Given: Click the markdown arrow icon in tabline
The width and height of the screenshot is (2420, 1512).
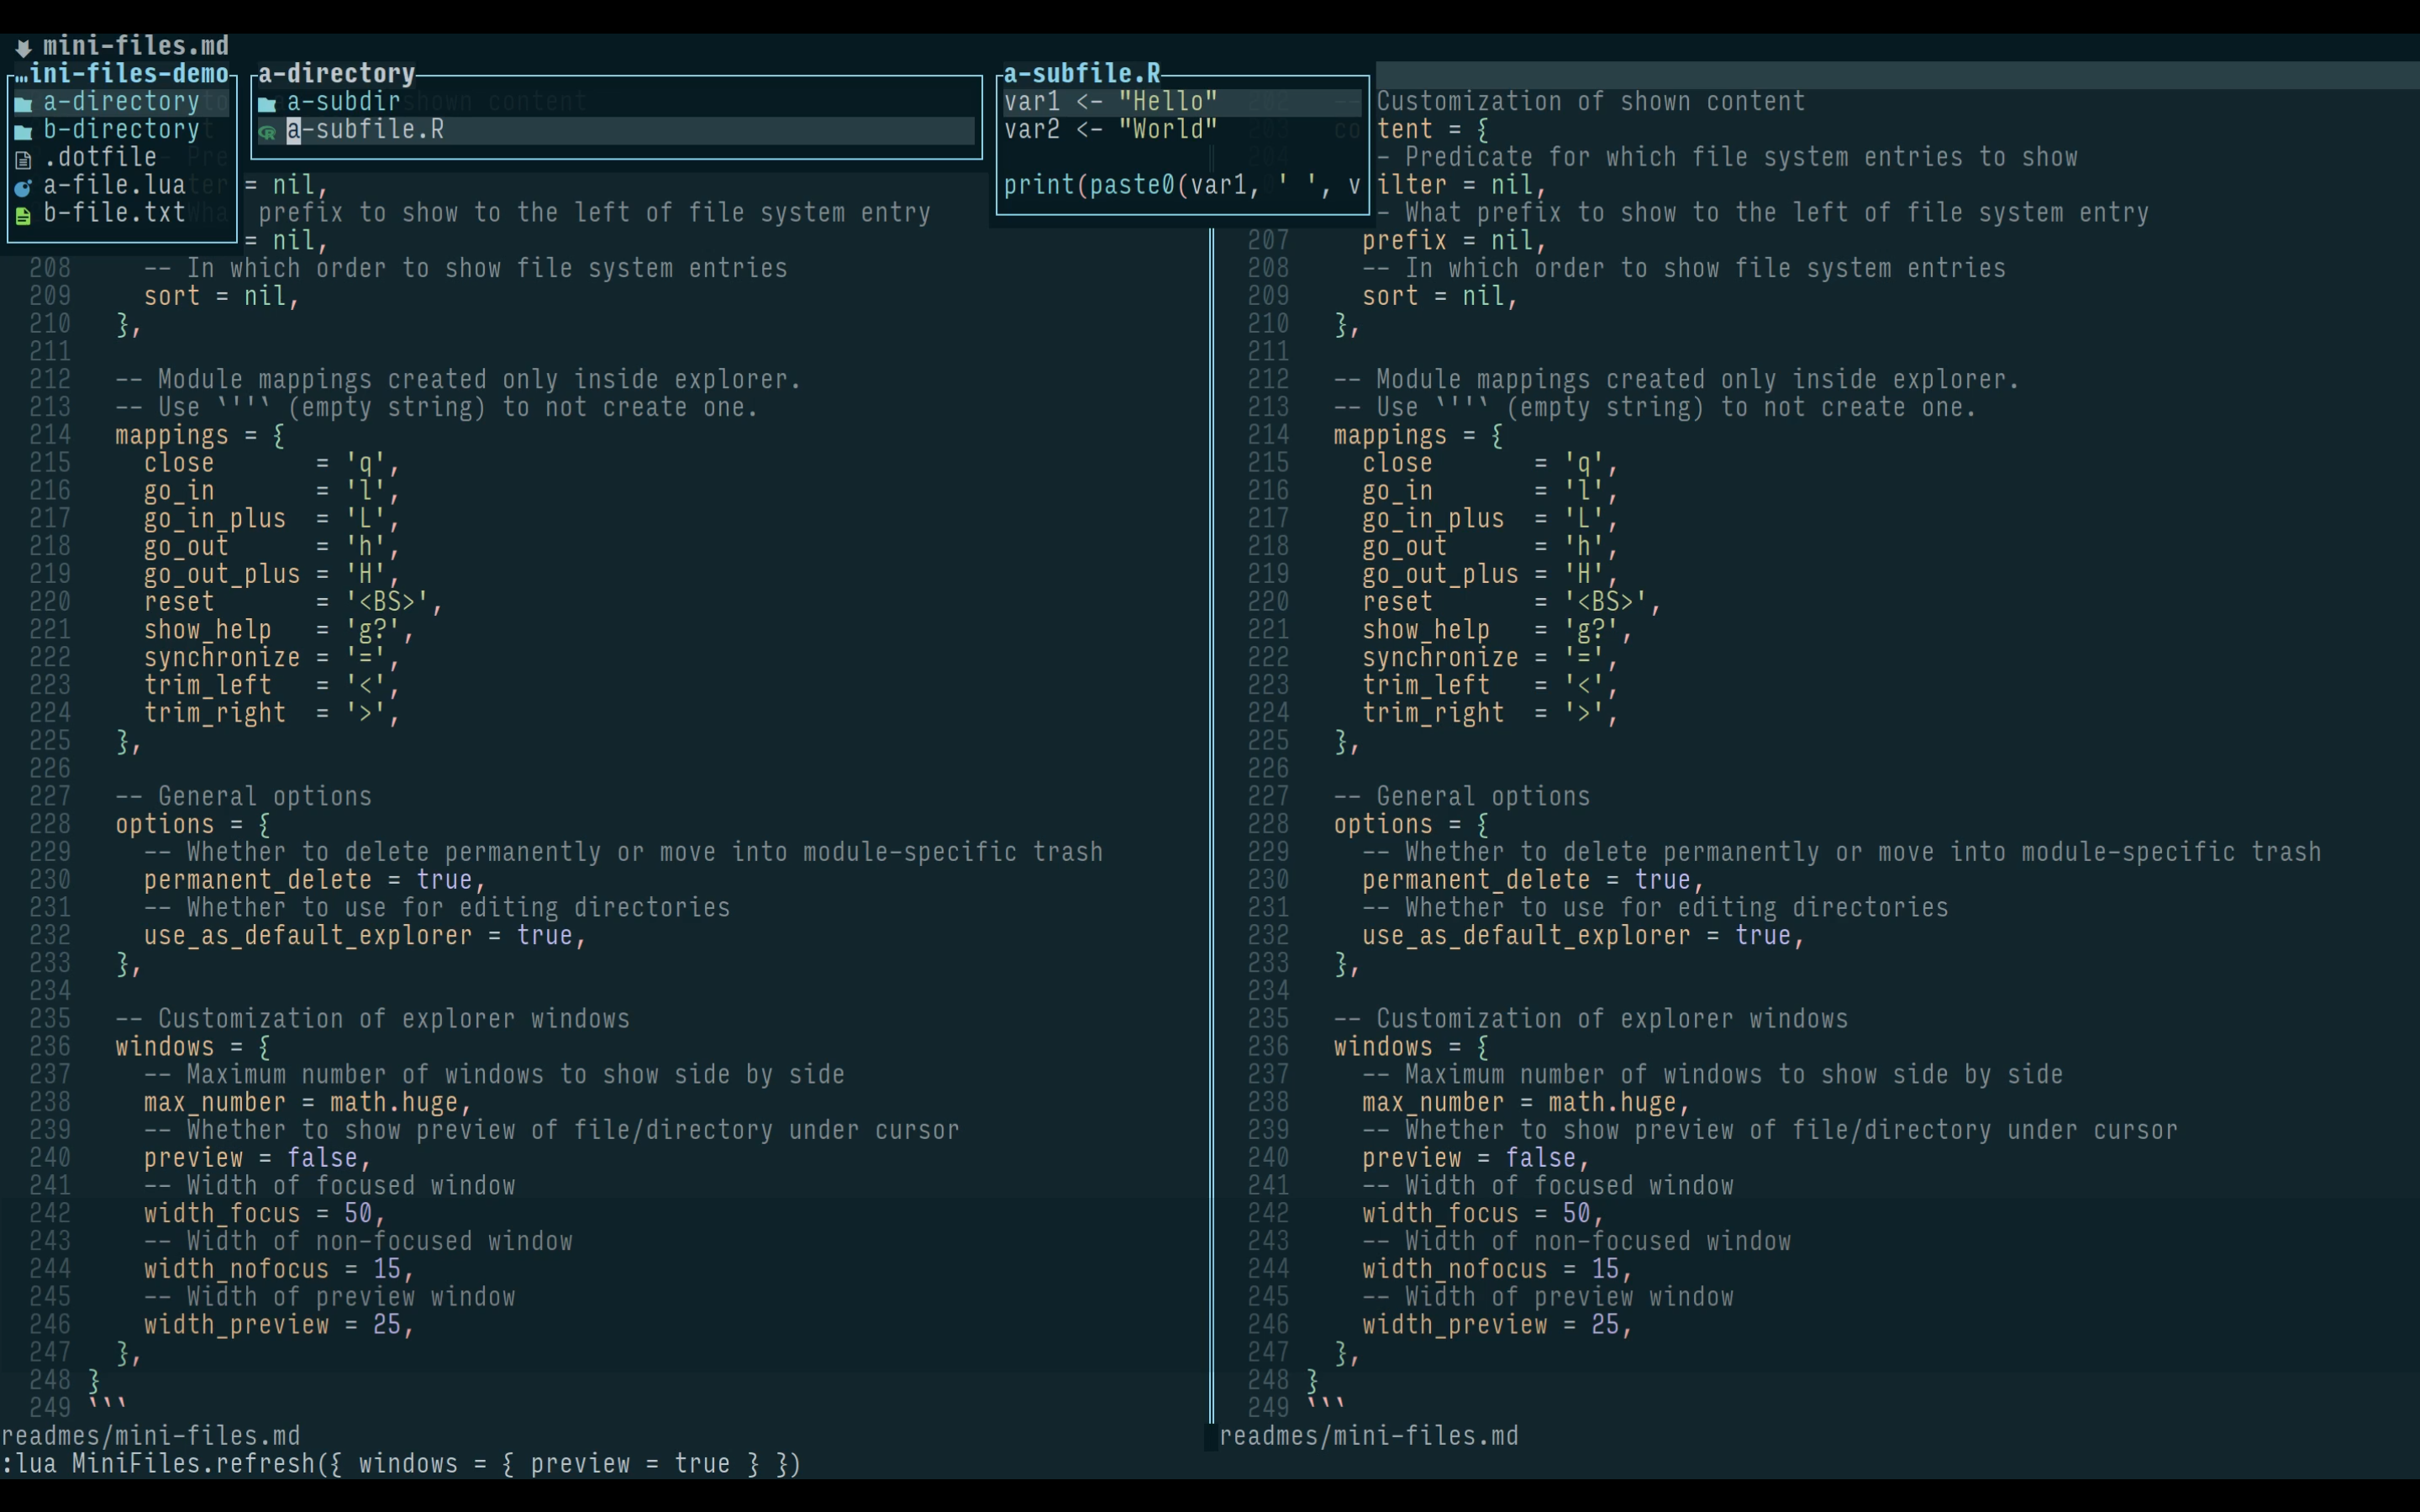Looking at the screenshot, I should coord(23,47).
